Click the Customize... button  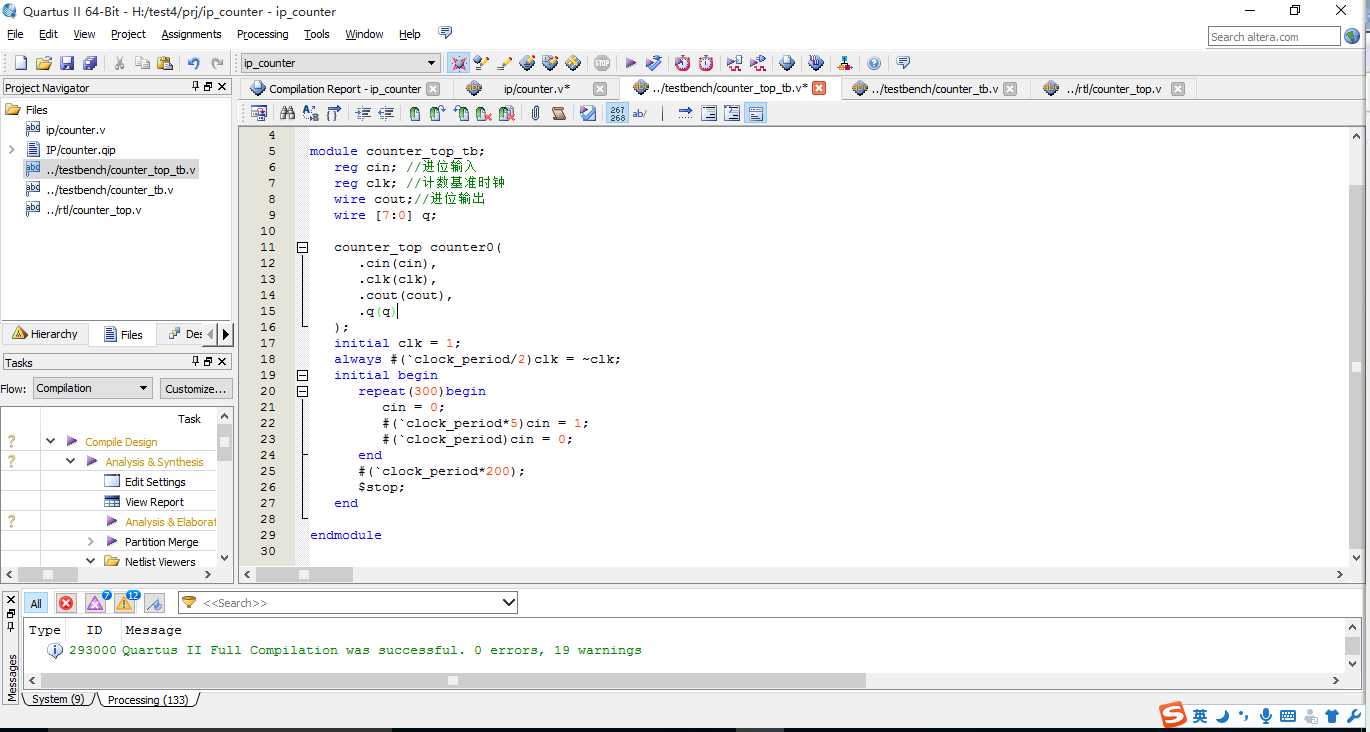tap(196, 388)
